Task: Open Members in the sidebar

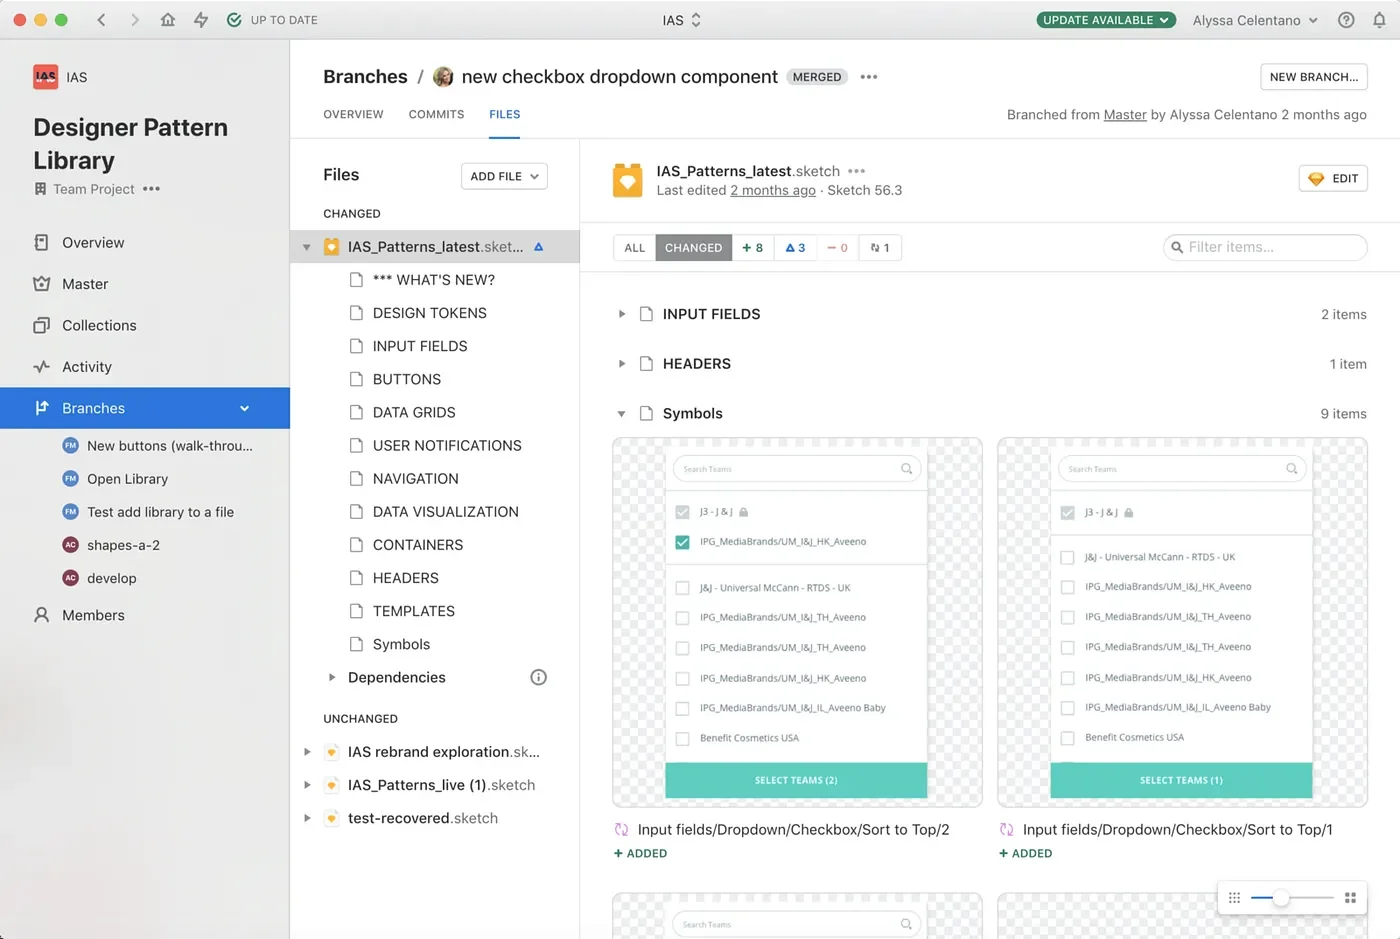Action: [93, 616]
